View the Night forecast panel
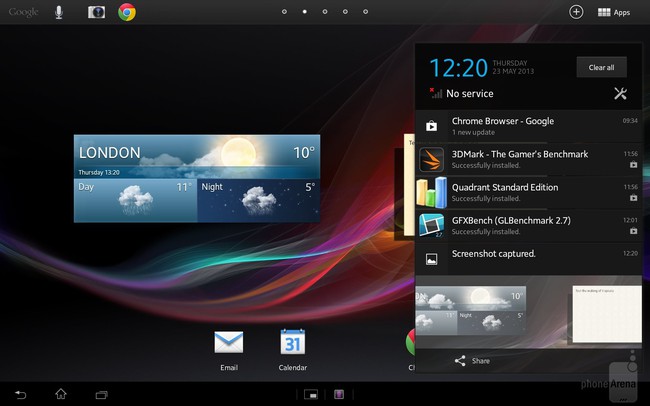Image resolution: width=650 pixels, height=406 pixels. 259,200
